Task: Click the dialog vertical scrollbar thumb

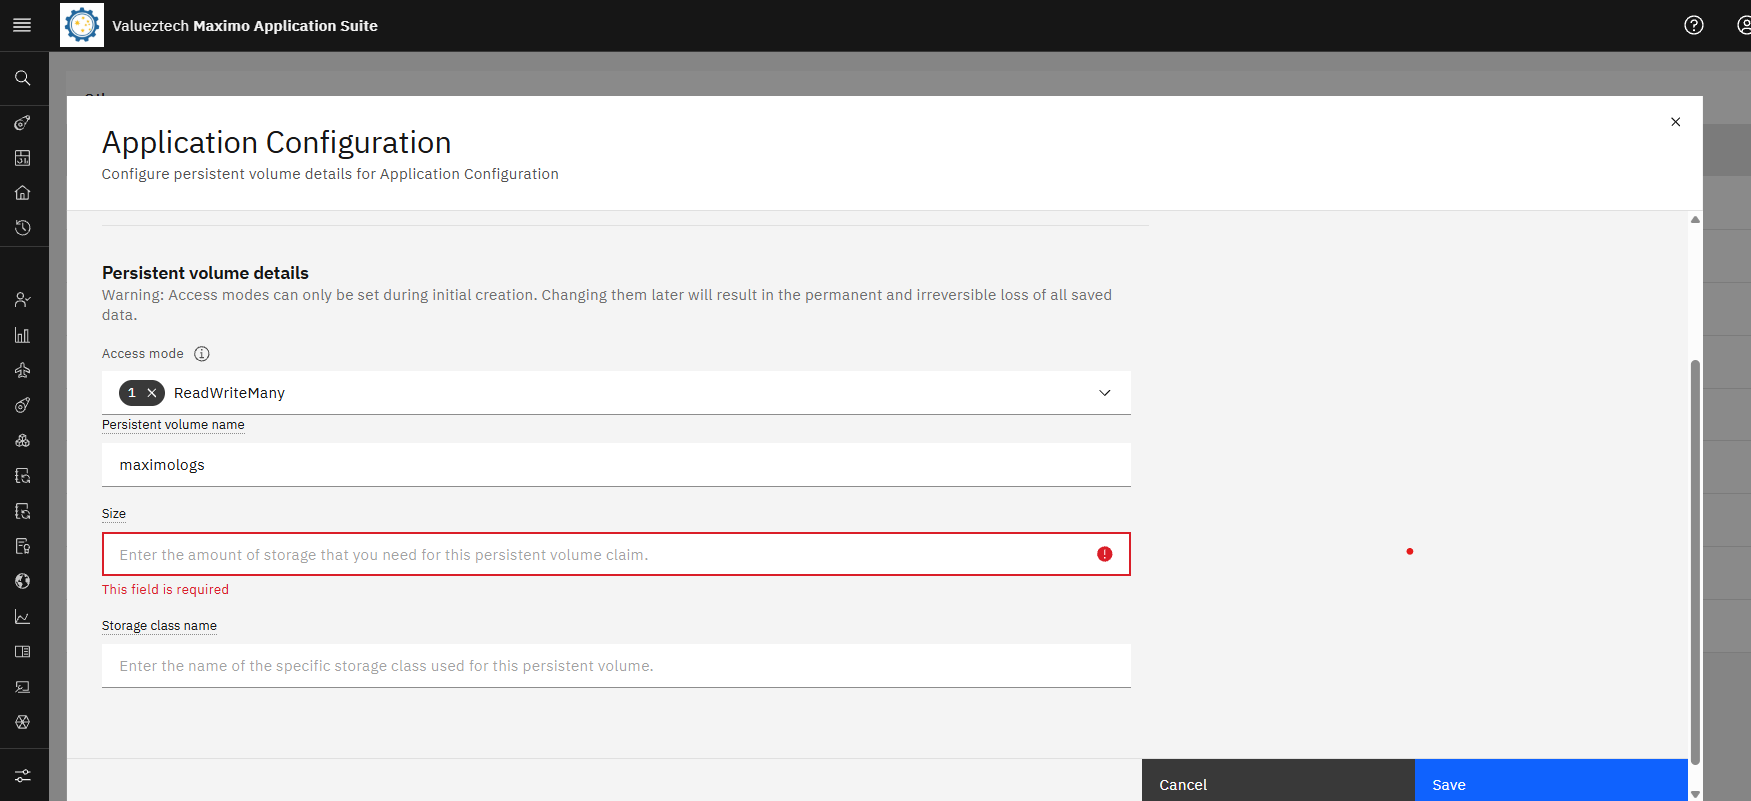Action: point(1695,562)
